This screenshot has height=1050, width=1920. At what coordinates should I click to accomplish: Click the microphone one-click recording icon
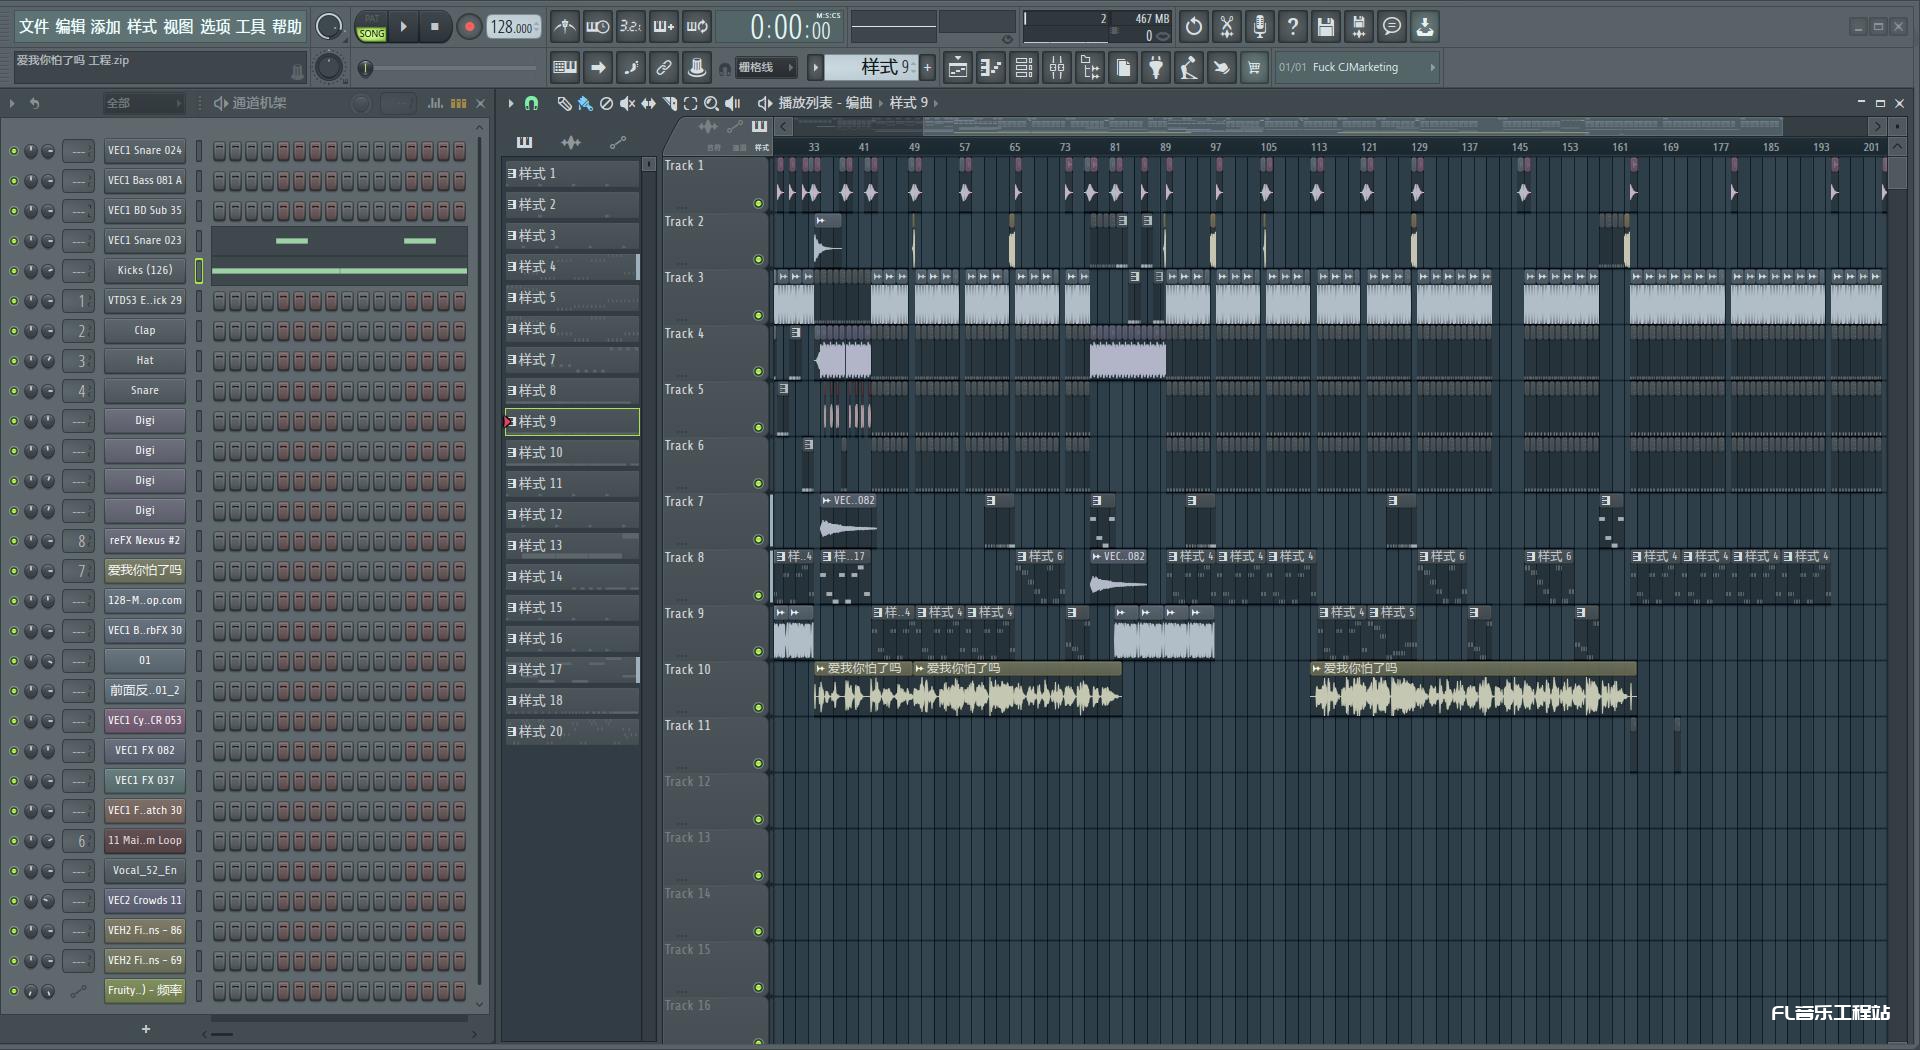(x=1260, y=27)
